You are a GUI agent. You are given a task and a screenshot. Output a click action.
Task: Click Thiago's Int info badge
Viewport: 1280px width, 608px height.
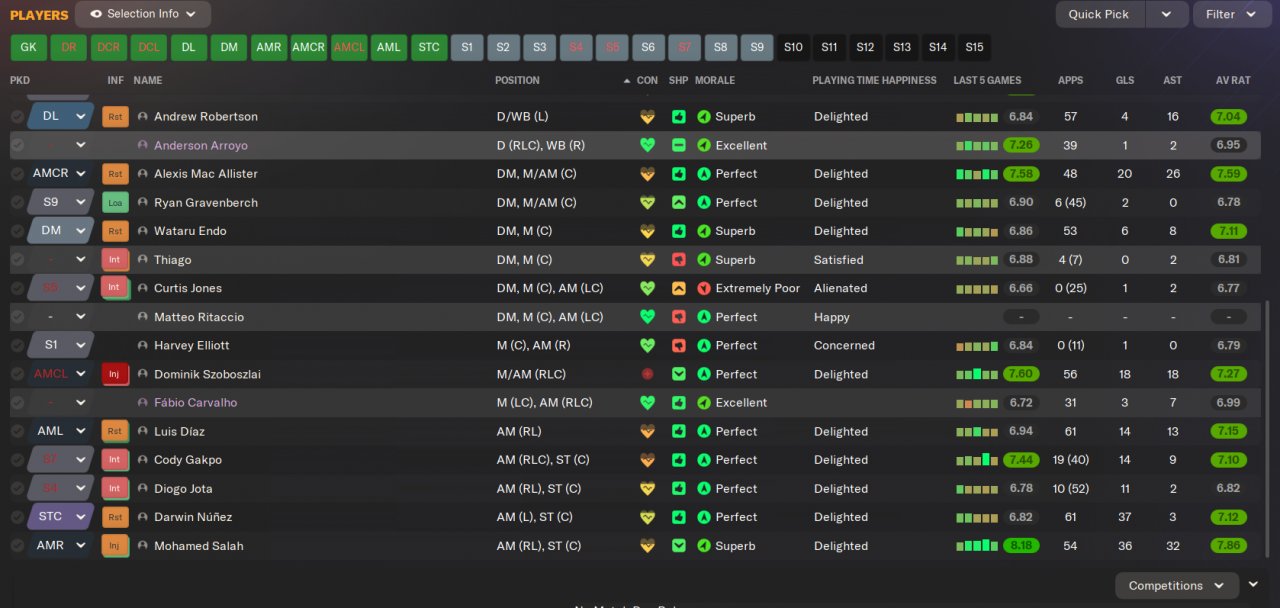pyautogui.click(x=115, y=260)
